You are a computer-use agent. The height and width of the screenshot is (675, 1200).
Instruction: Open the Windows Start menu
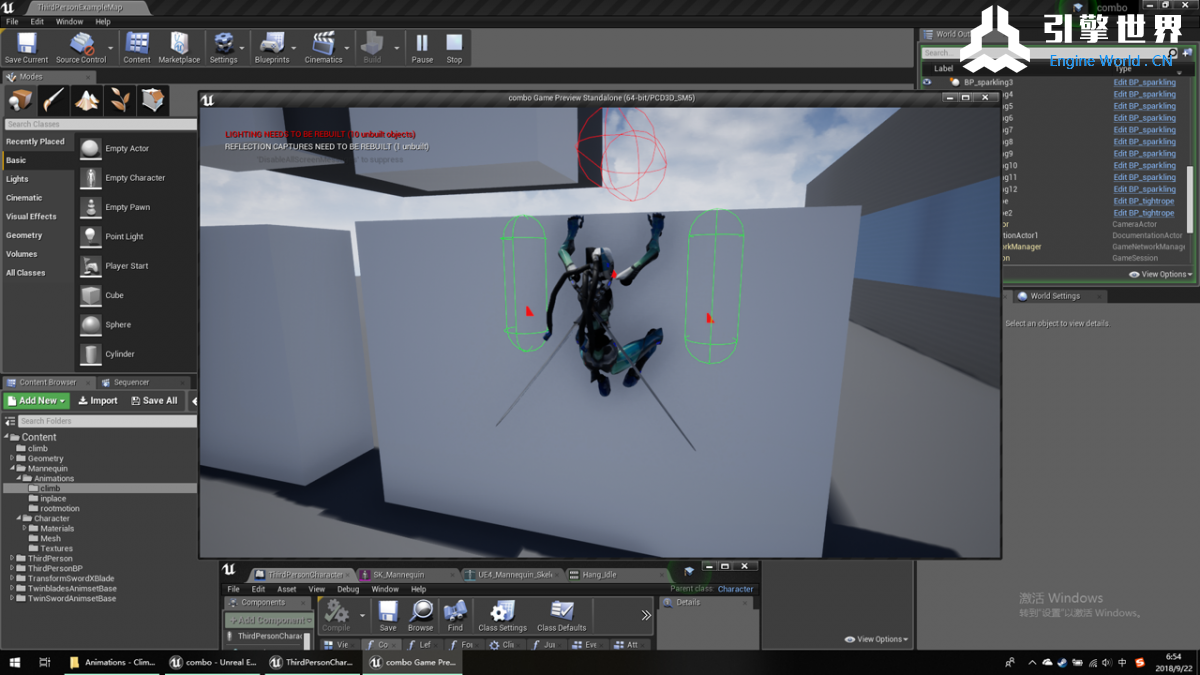pyautogui.click(x=15, y=662)
